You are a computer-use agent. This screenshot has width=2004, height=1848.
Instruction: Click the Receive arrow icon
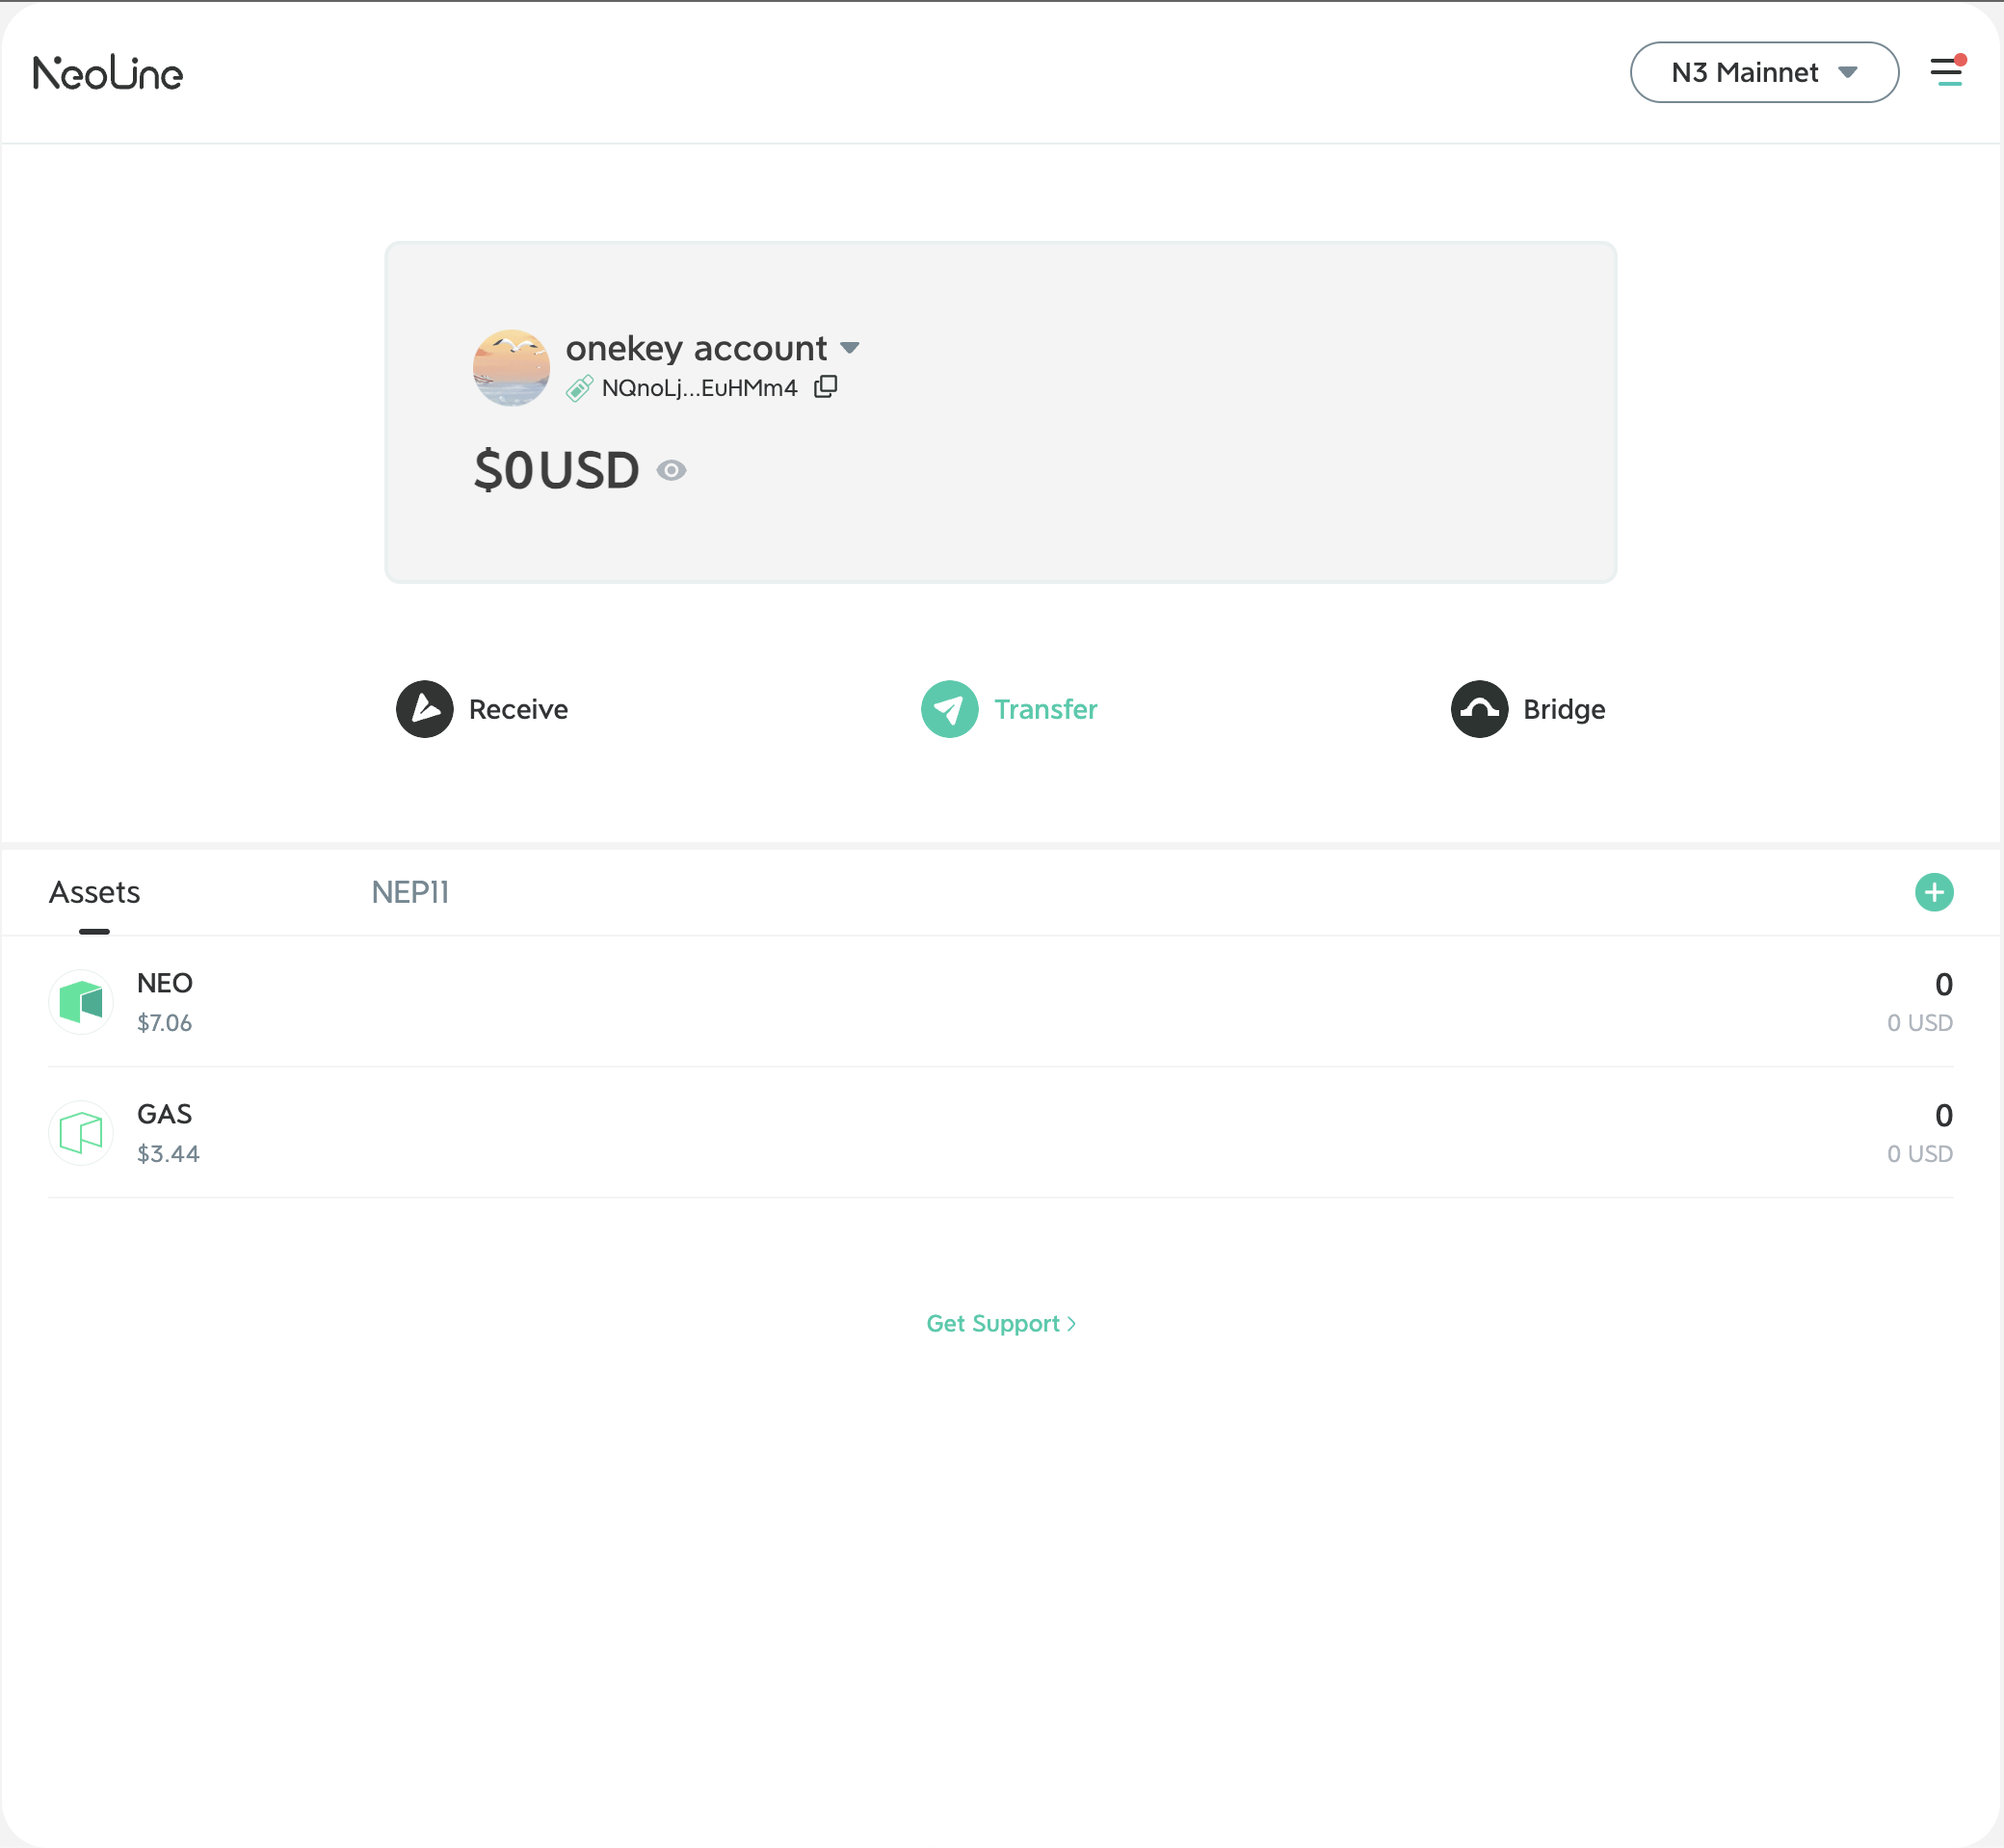(425, 709)
